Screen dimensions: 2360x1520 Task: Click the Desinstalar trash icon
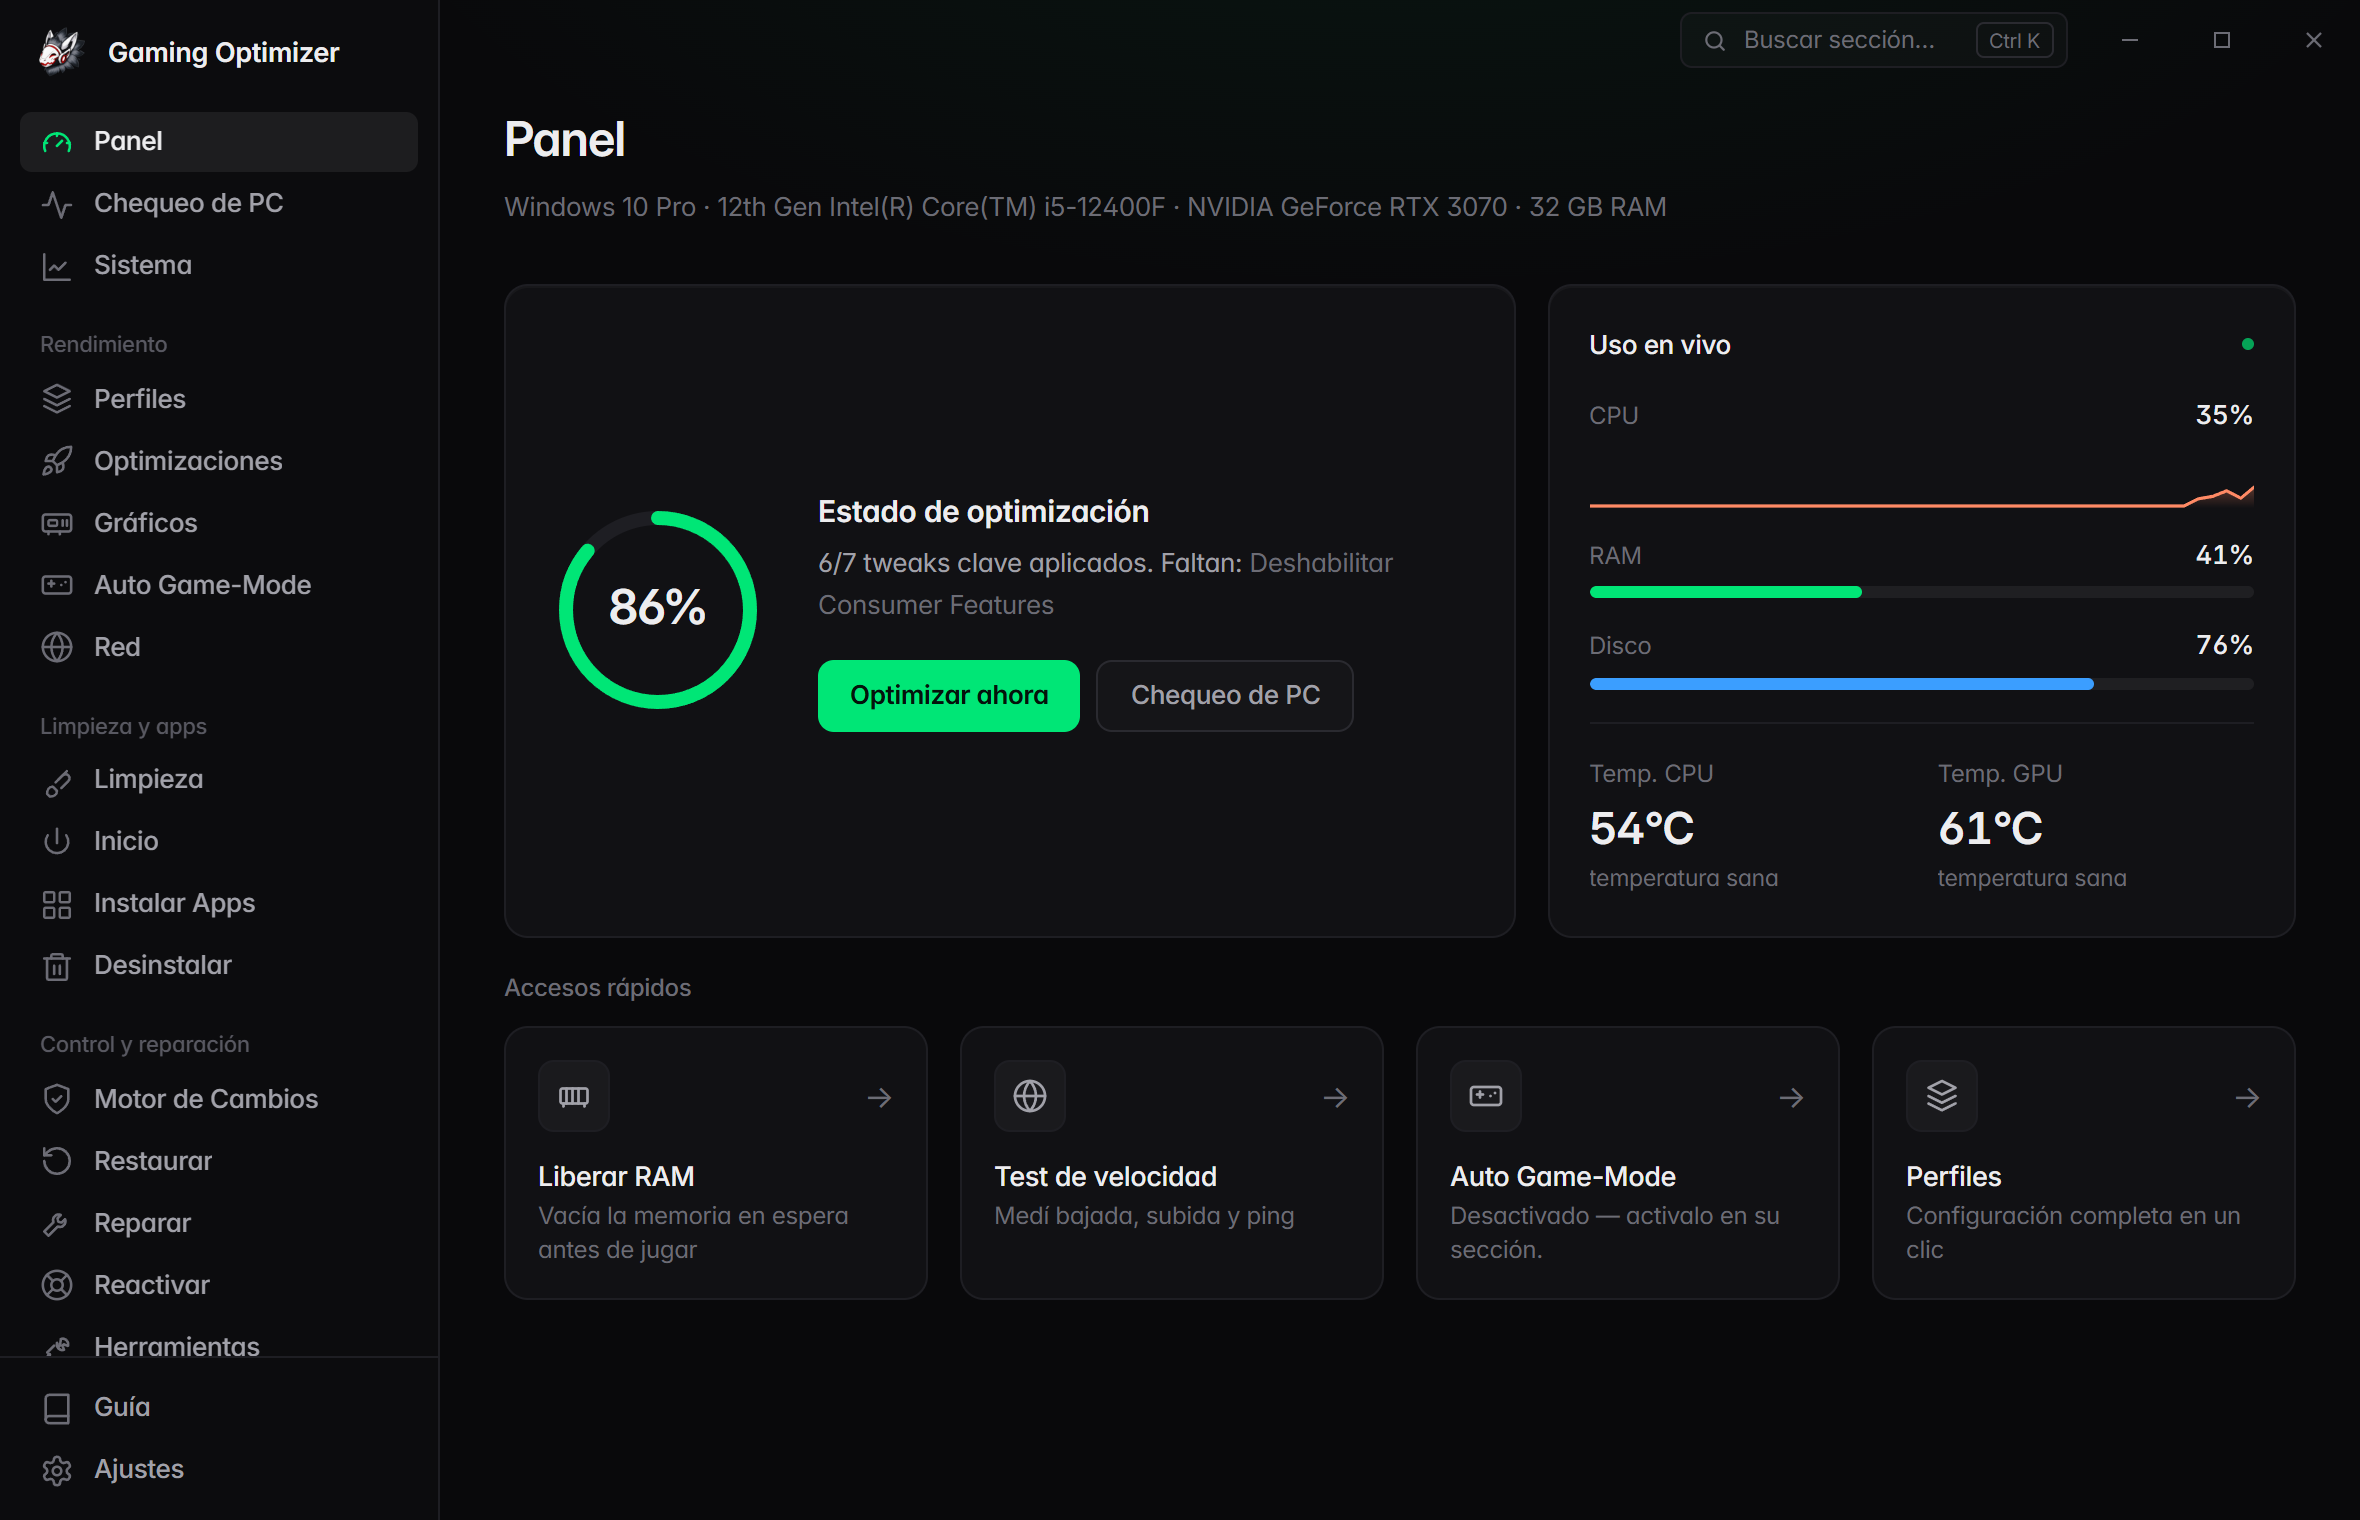pos(57,966)
